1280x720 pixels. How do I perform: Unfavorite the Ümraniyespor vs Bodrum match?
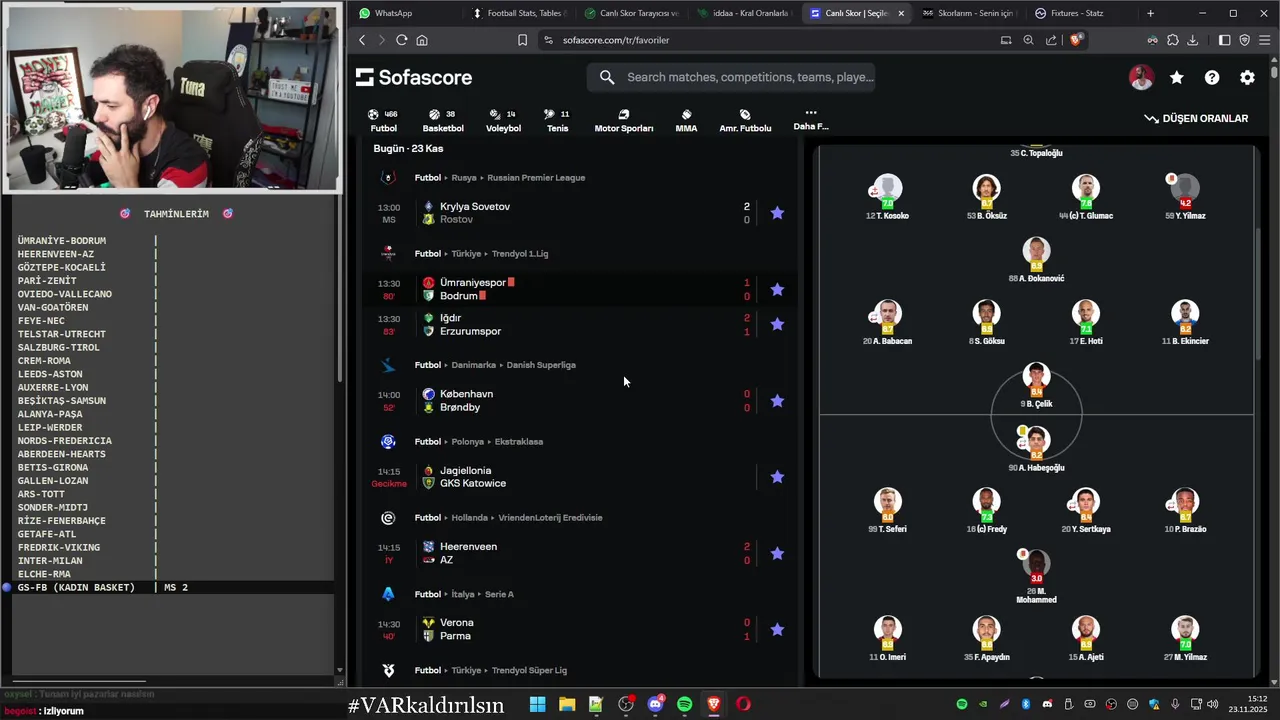click(x=777, y=290)
